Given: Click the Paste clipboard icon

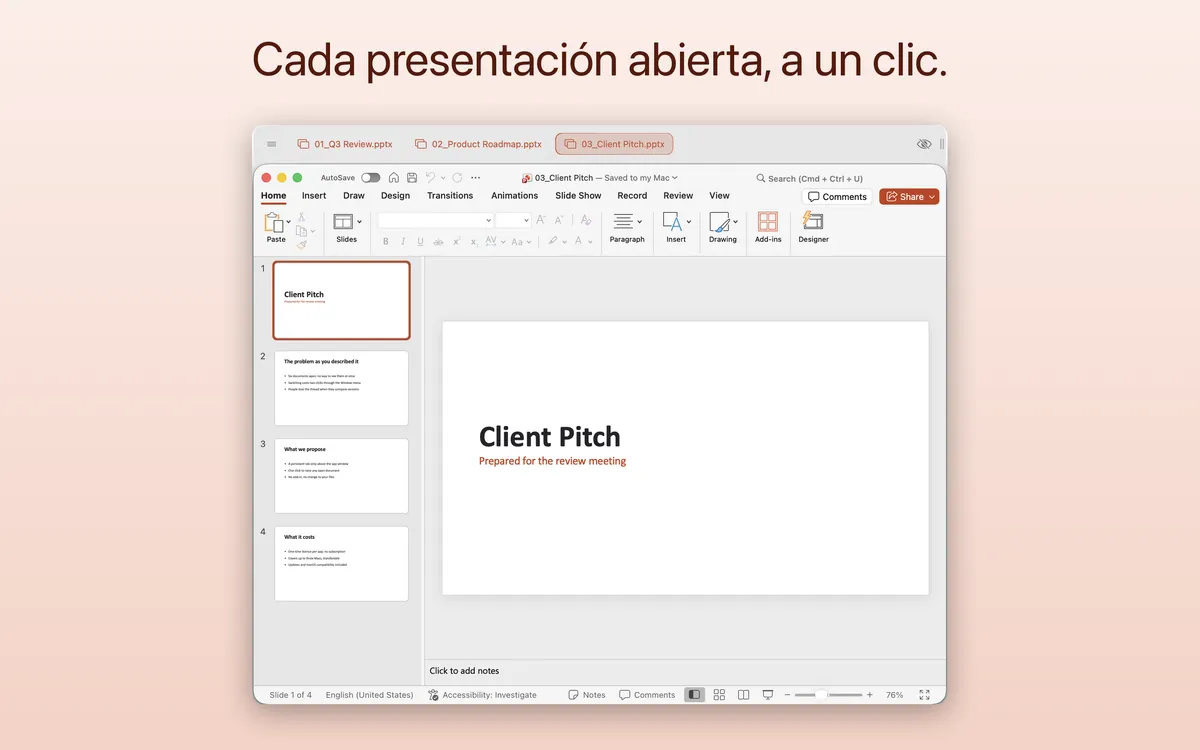Looking at the screenshot, I should click(273, 222).
